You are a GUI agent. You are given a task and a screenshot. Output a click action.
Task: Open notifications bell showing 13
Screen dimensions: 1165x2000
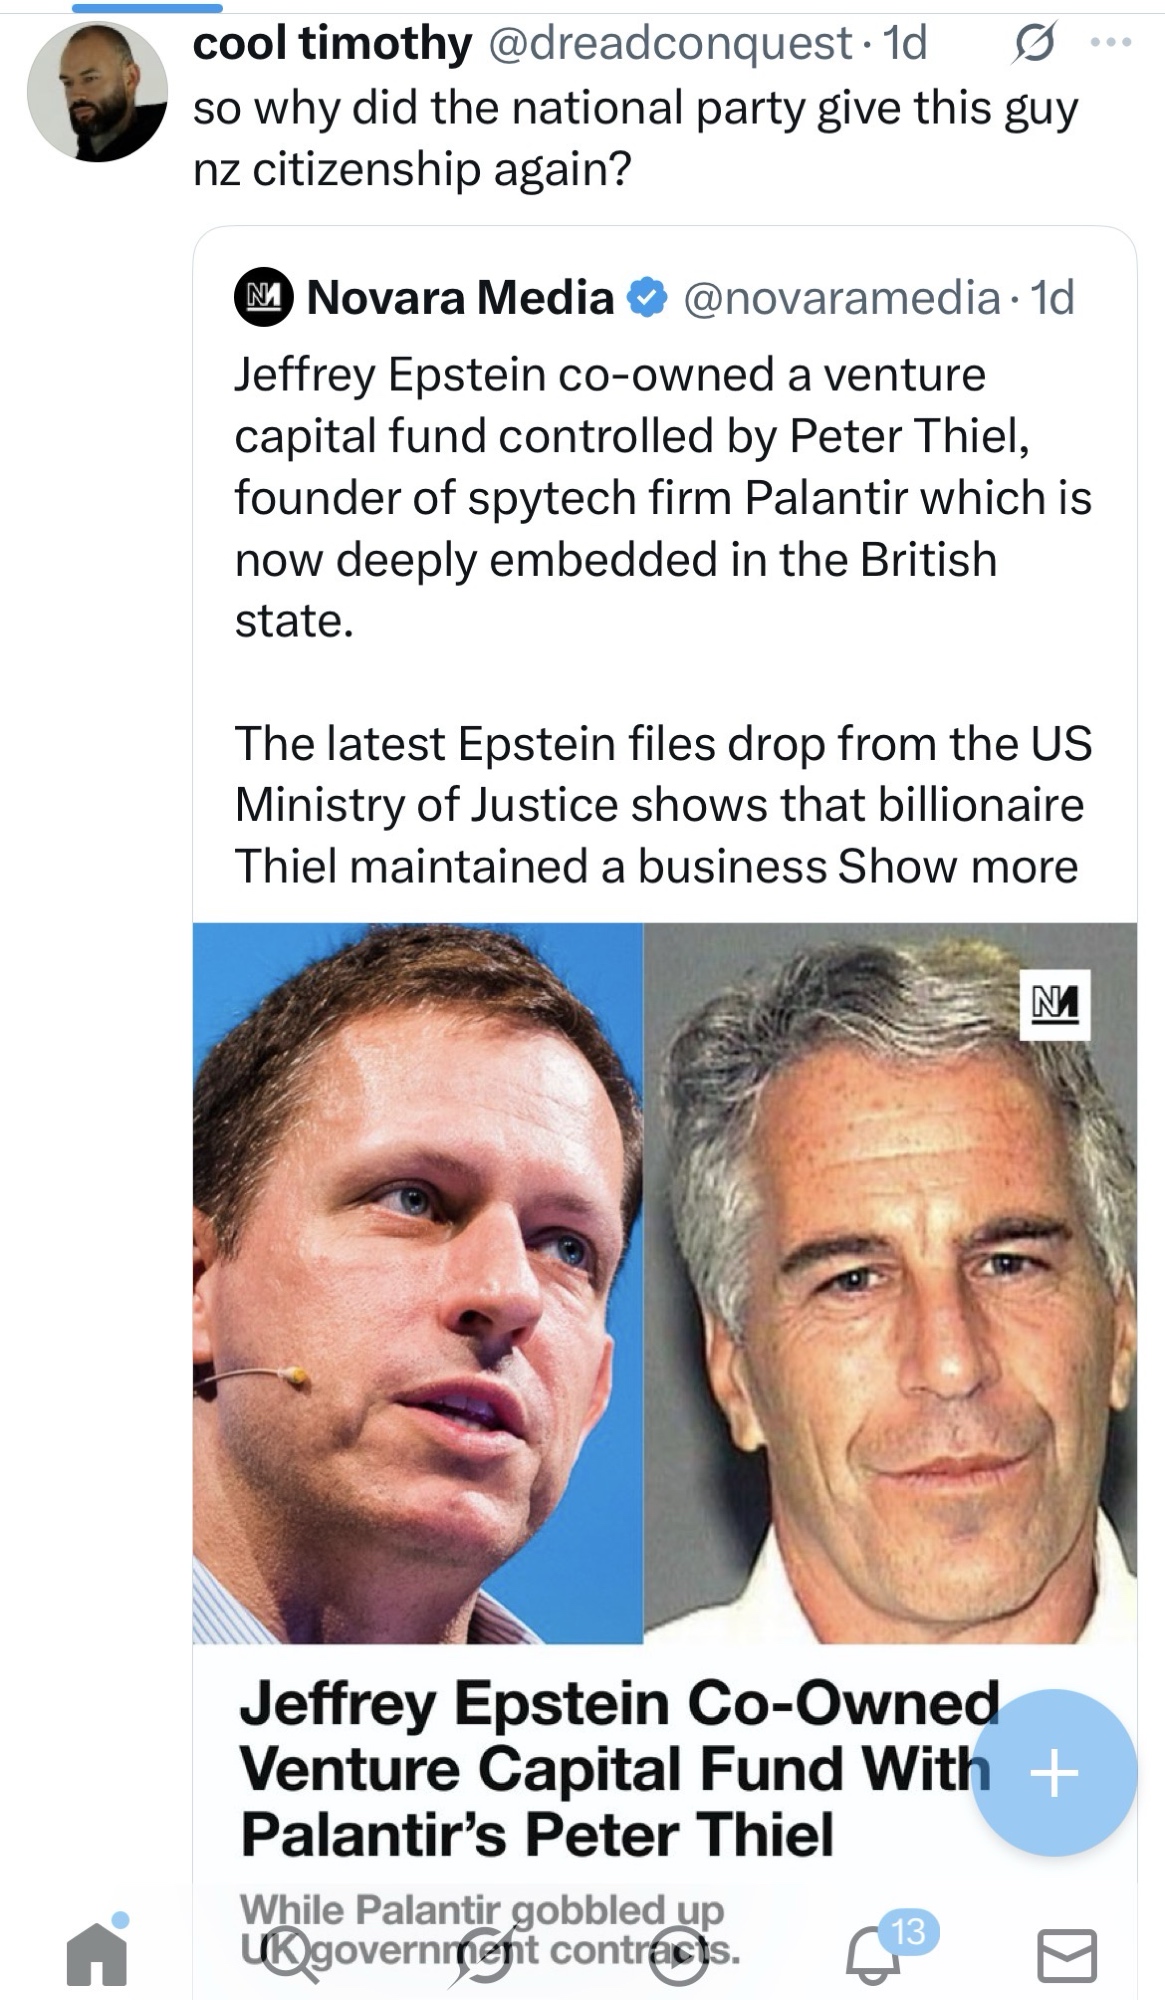[874, 1955]
